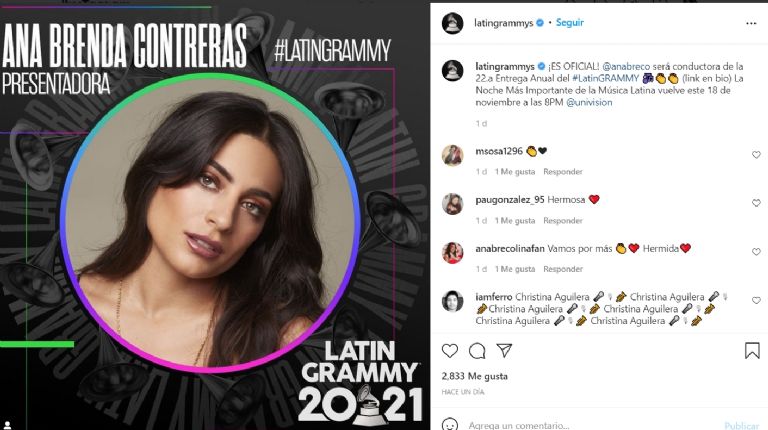Open the @univision mention link

tap(589, 102)
